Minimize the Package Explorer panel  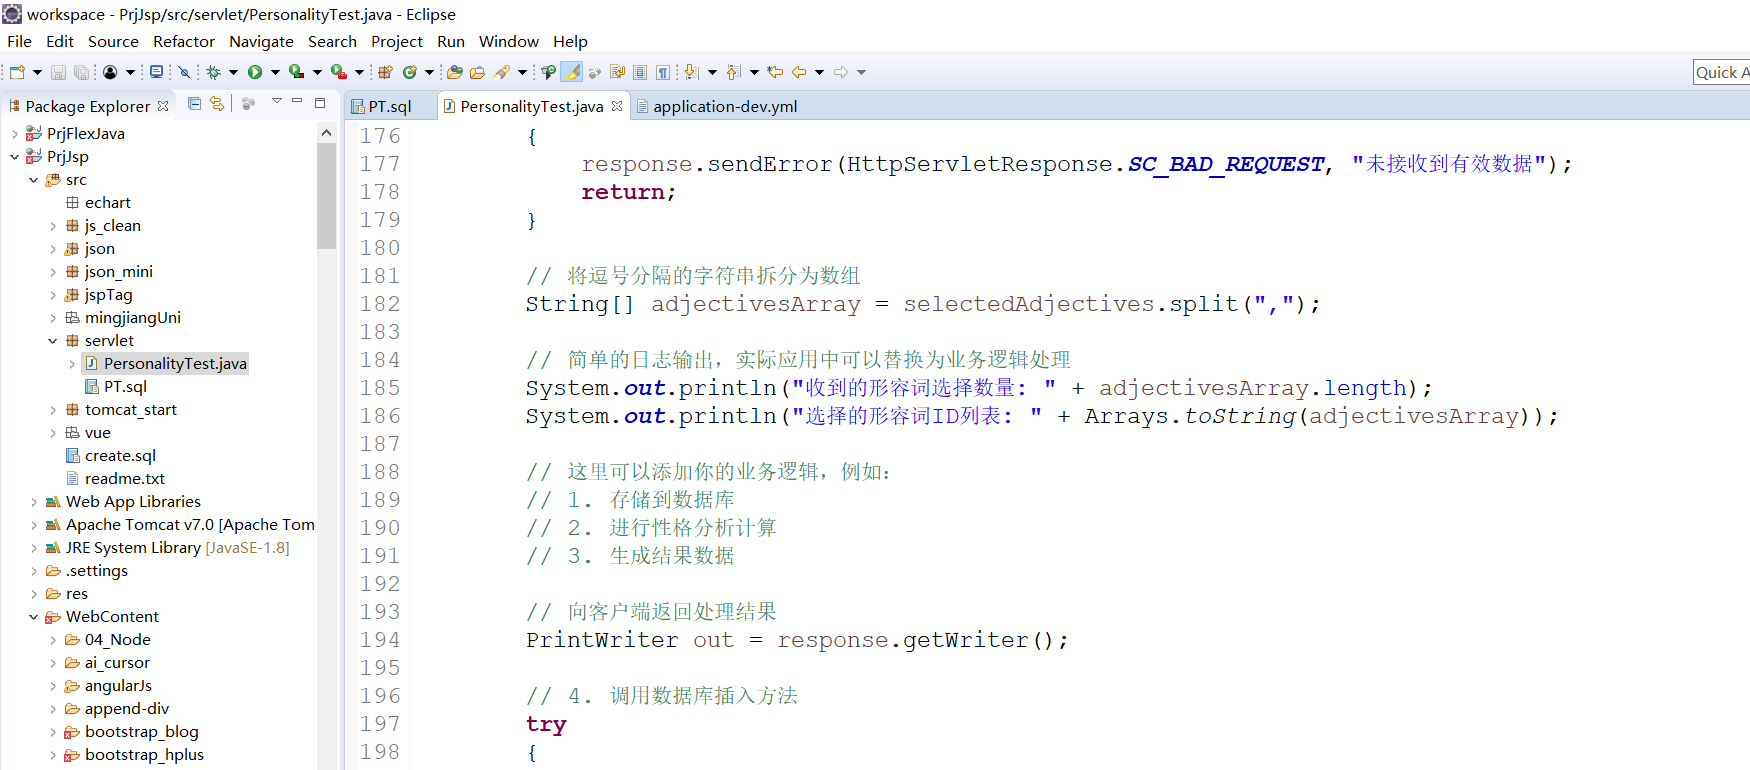297,102
